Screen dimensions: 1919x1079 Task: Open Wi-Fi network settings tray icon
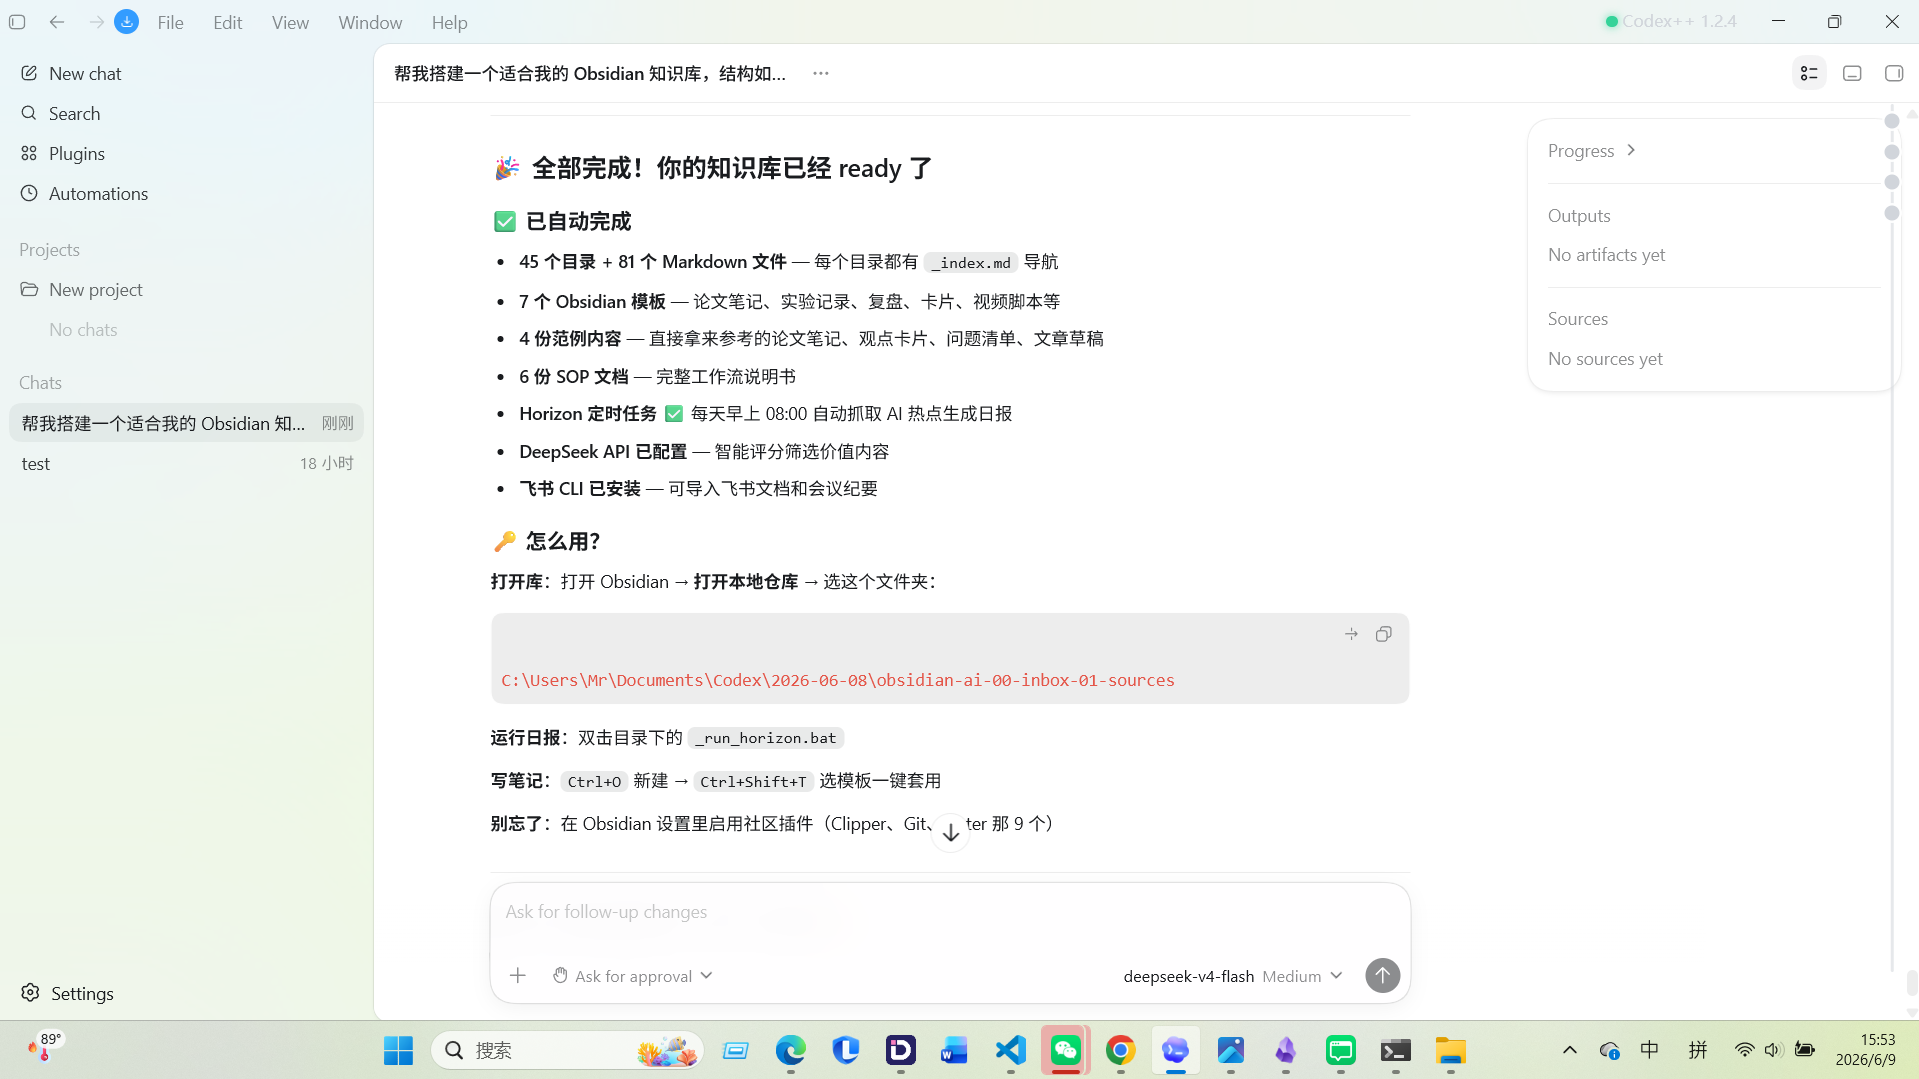click(1744, 1050)
